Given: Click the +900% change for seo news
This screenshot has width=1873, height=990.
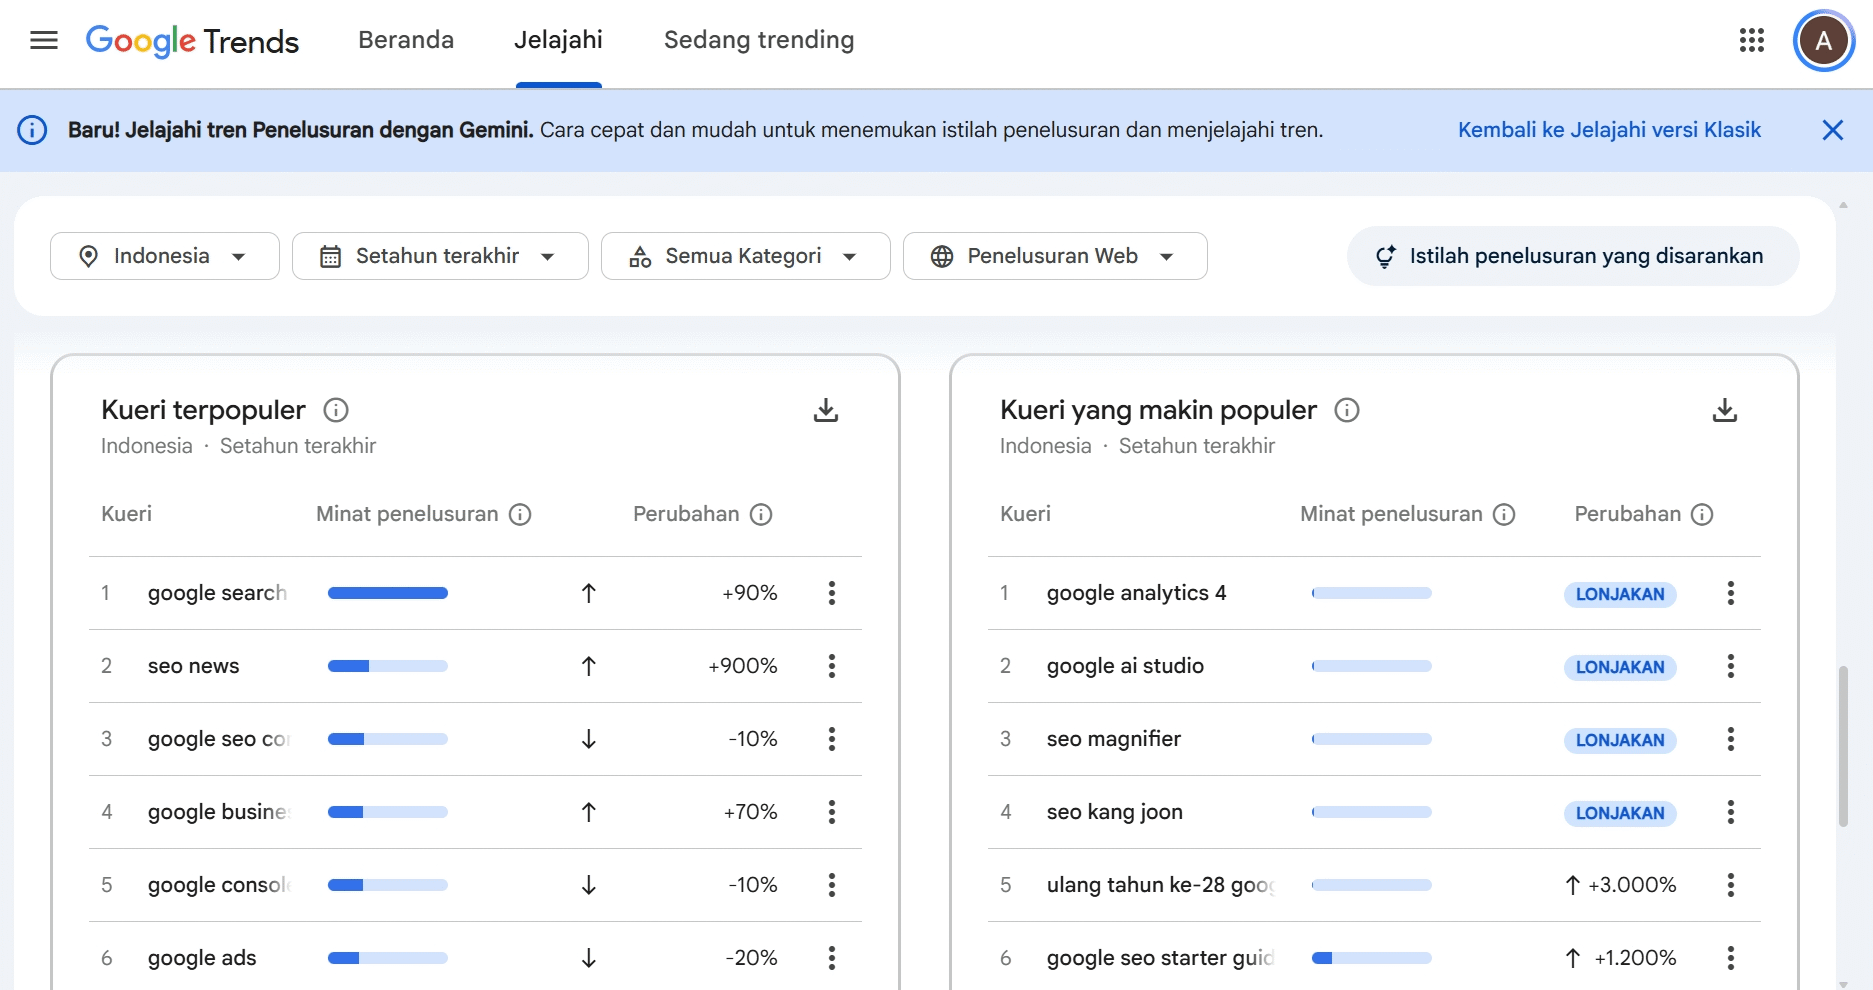Looking at the screenshot, I should tap(743, 666).
